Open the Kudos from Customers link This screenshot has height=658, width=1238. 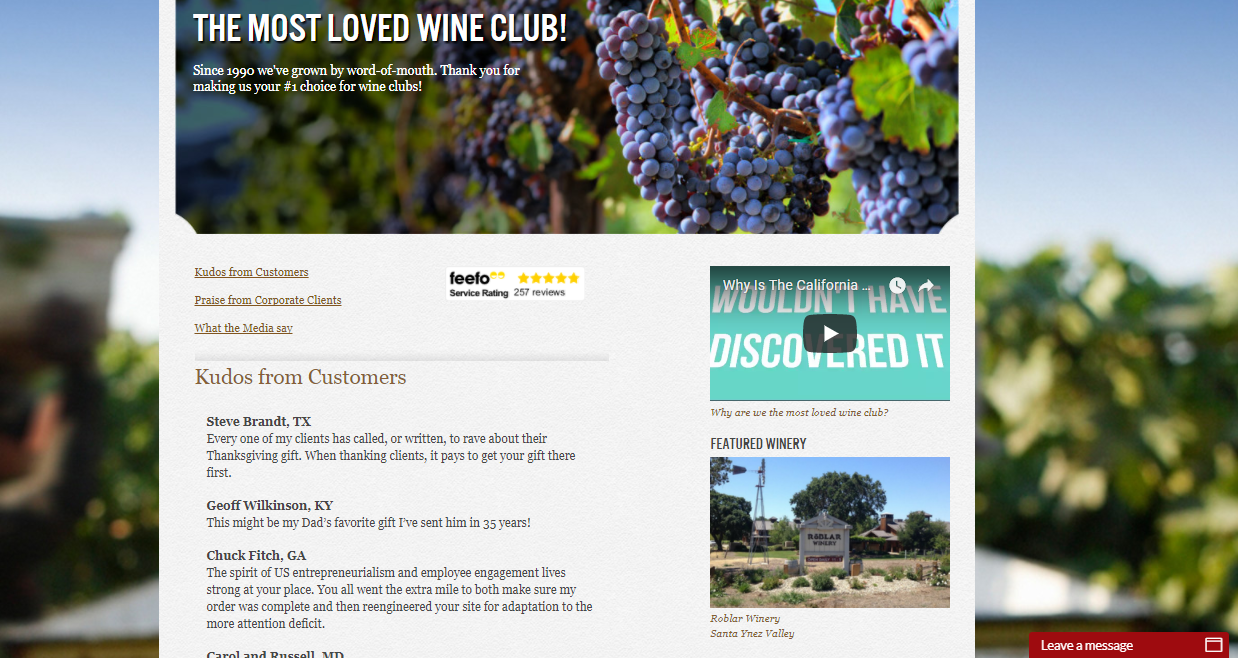tap(251, 272)
